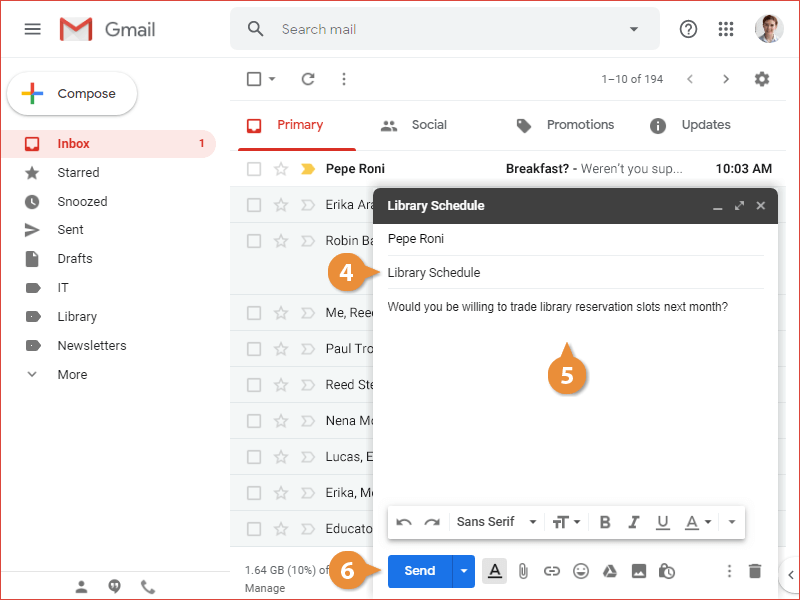Click the recipient field Pepe Roni
The height and width of the screenshot is (600, 800).
pos(576,239)
